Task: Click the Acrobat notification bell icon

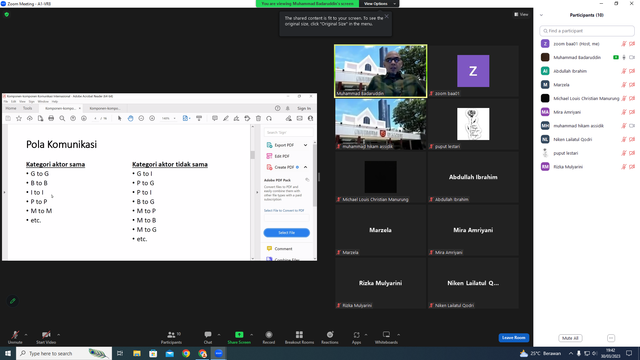Action: 287,108
